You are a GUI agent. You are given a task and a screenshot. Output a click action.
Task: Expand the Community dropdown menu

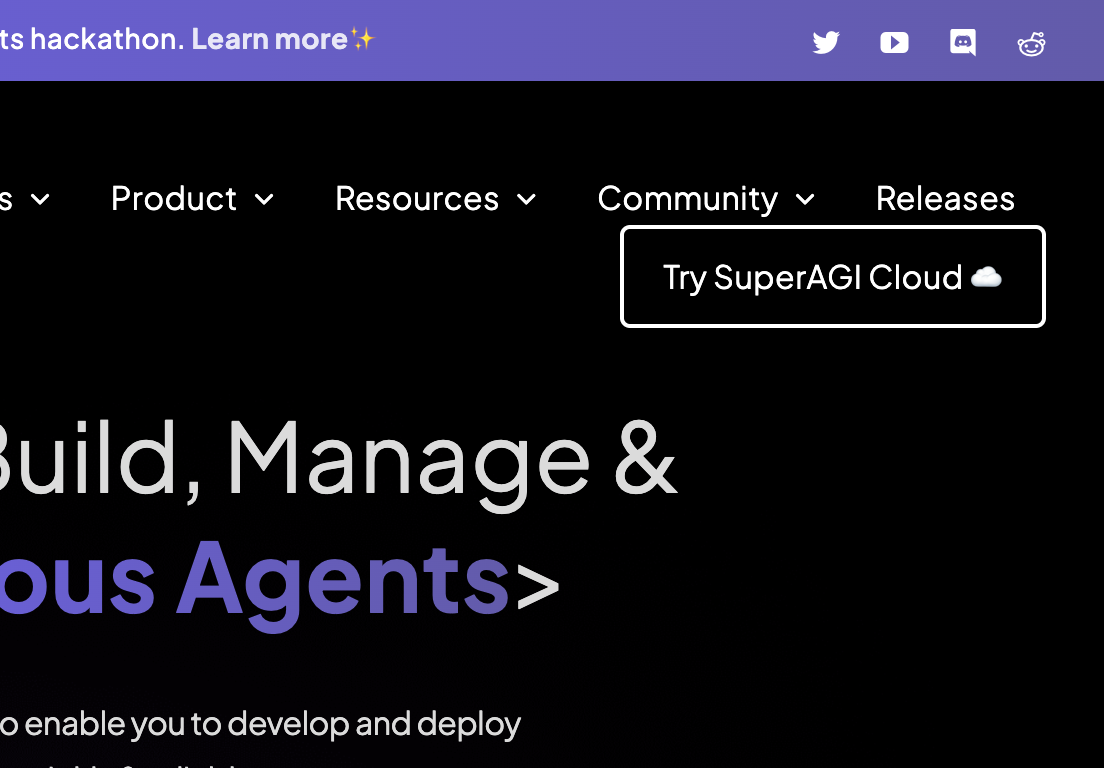[706, 199]
